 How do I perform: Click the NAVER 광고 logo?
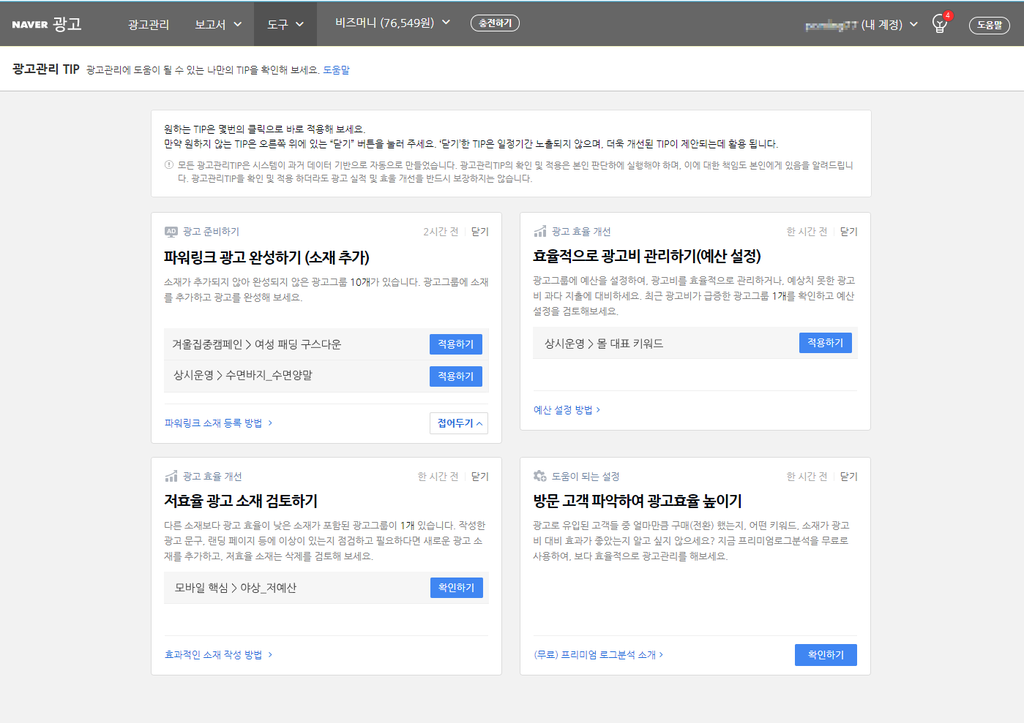[x=46, y=24]
